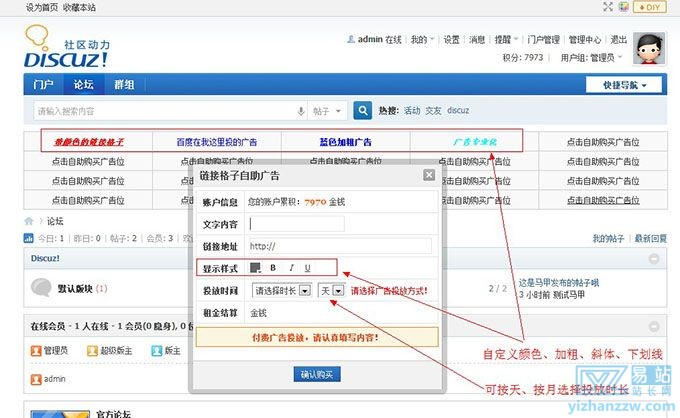Click 管理中心 link
Screen dimensions: 680x418
pyautogui.click(x=585, y=39)
